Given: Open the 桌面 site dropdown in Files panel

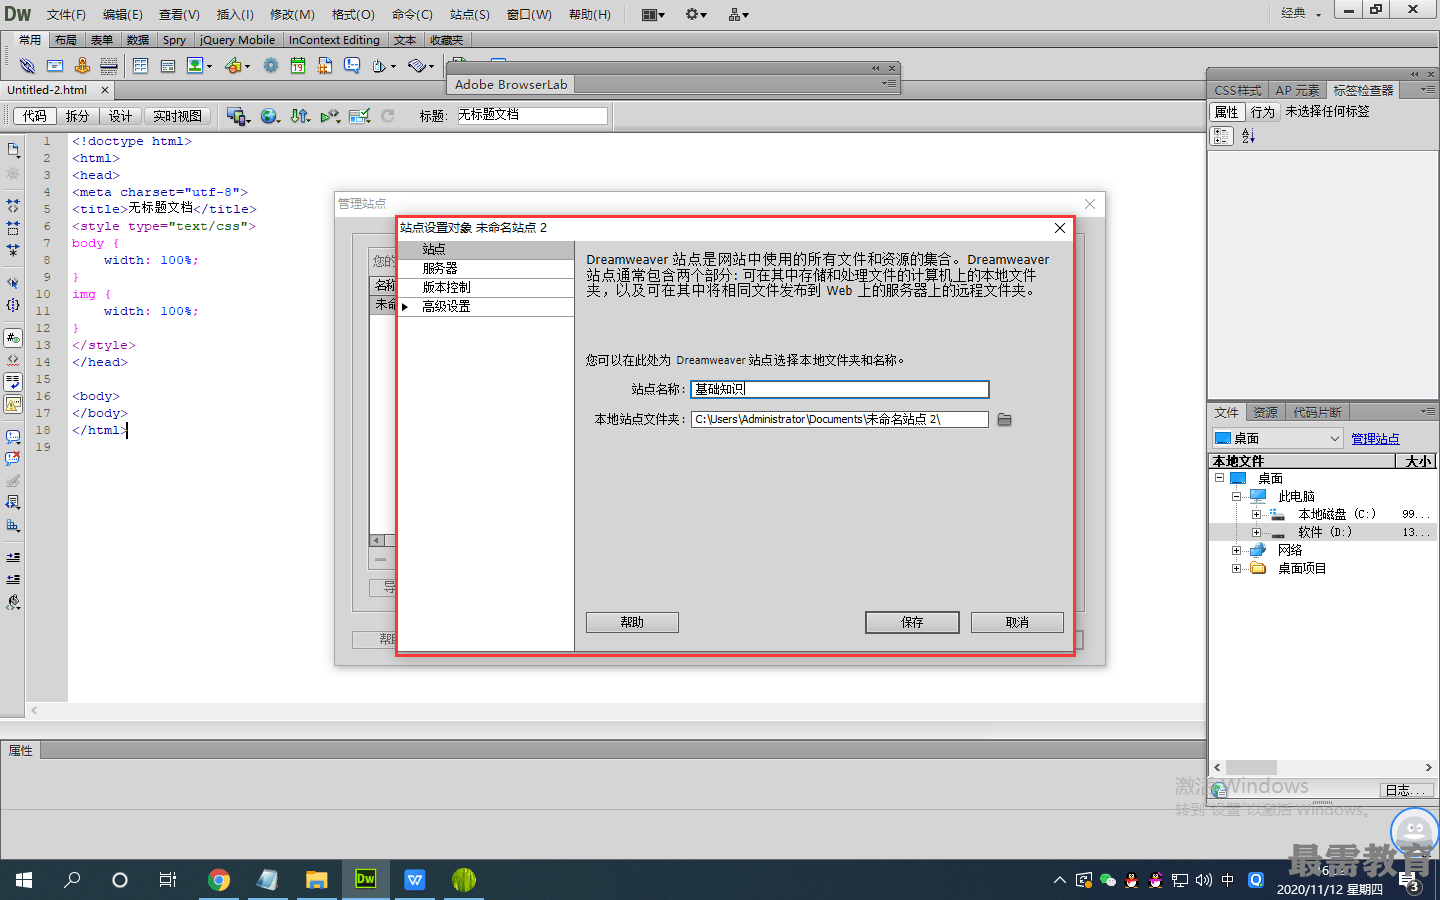Looking at the screenshot, I should (1277, 438).
